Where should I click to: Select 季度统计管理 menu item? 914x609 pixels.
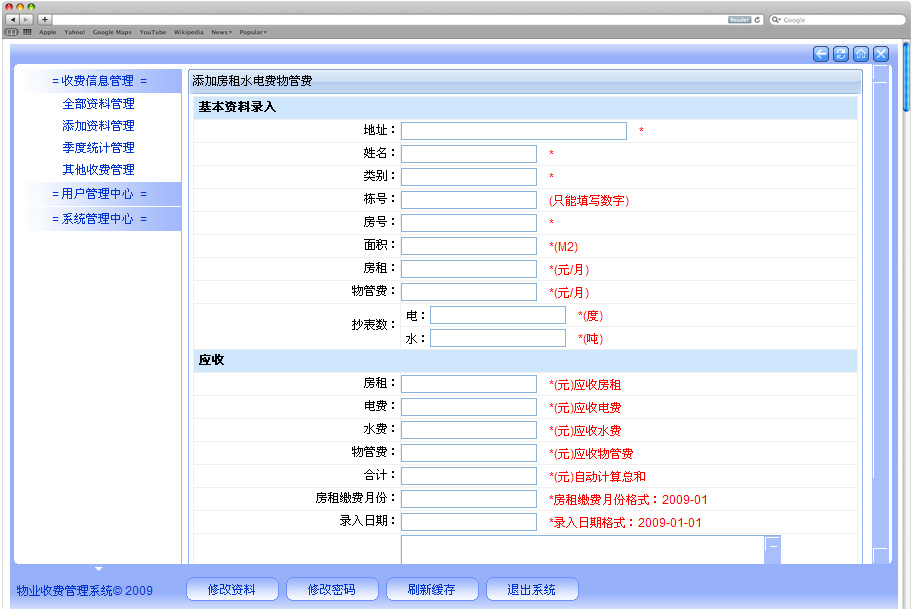(98, 148)
